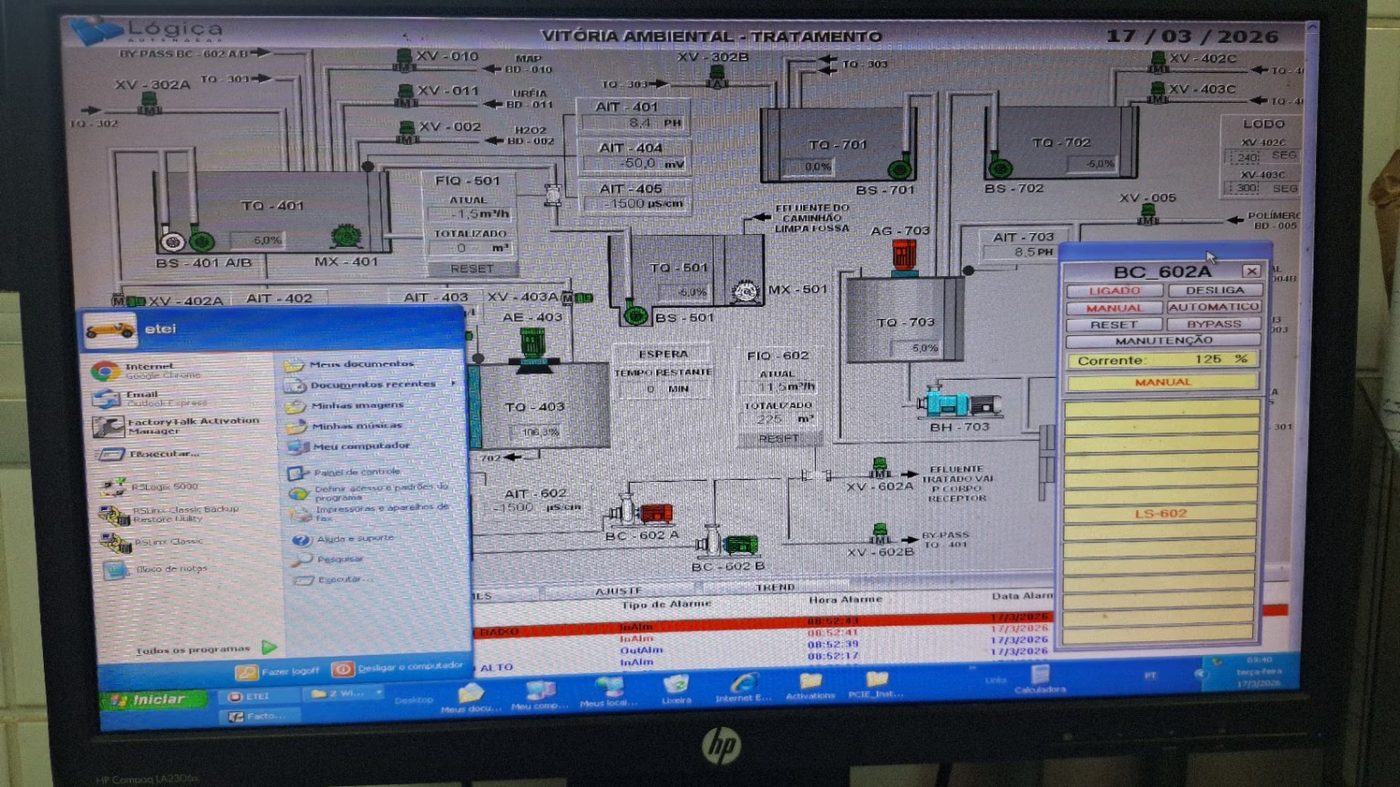The height and width of the screenshot is (787, 1400).
Task: Click the BC-602 A red pump icon
Action: [x=642, y=512]
